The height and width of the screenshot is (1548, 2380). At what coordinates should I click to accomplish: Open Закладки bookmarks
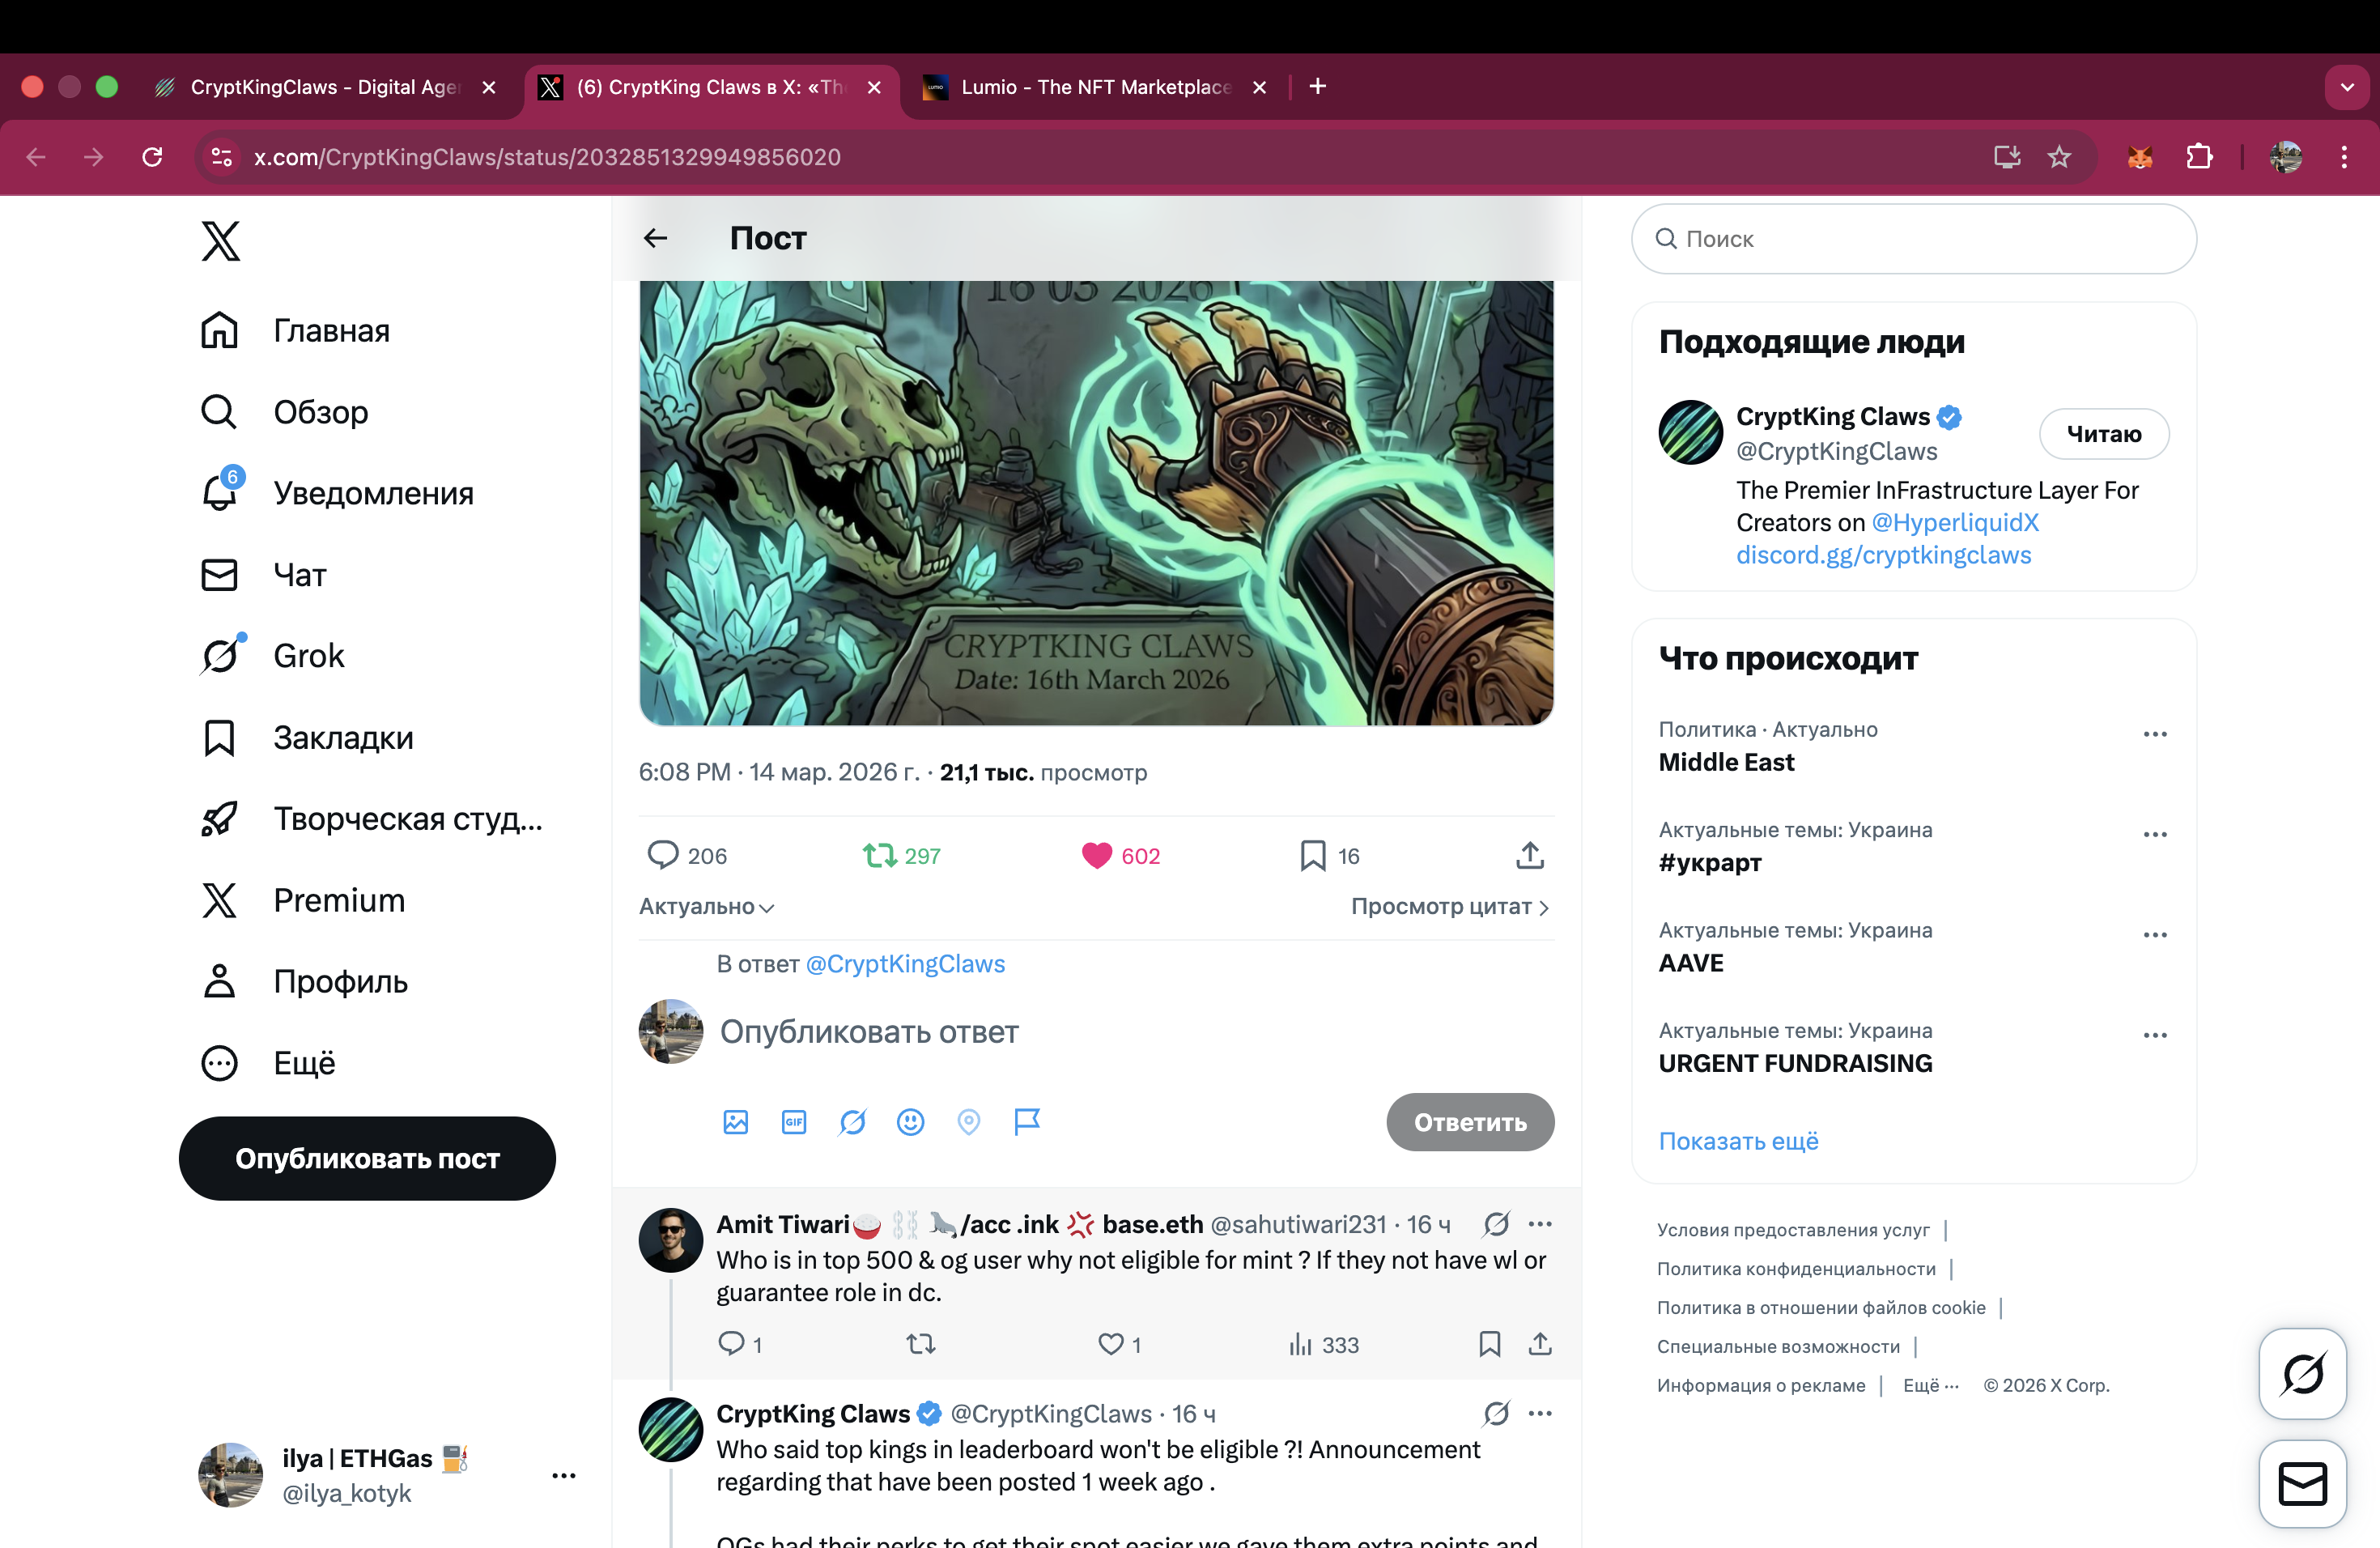[x=307, y=738]
